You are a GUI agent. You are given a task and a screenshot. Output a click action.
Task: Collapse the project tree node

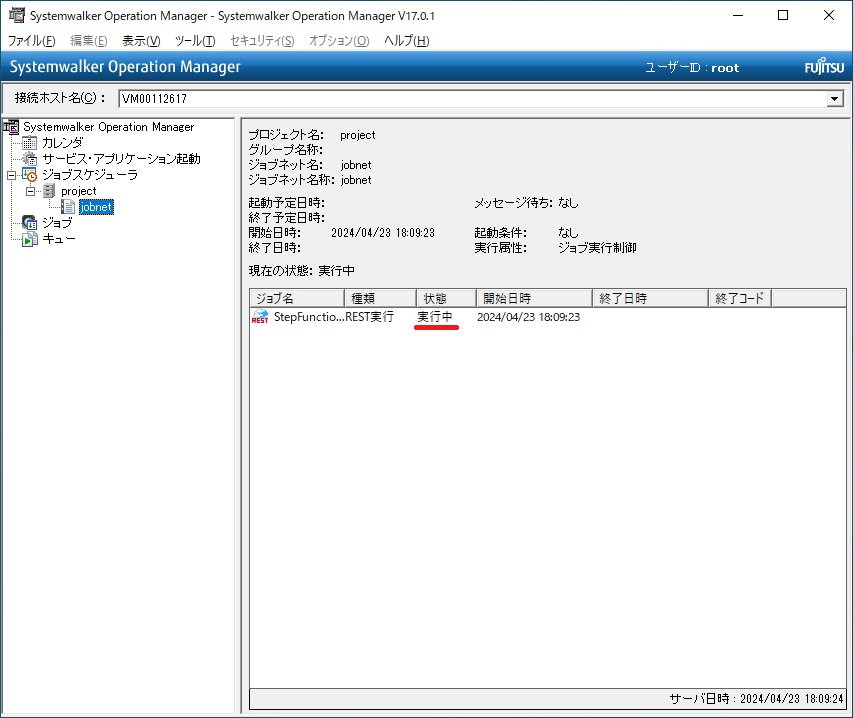point(30,191)
